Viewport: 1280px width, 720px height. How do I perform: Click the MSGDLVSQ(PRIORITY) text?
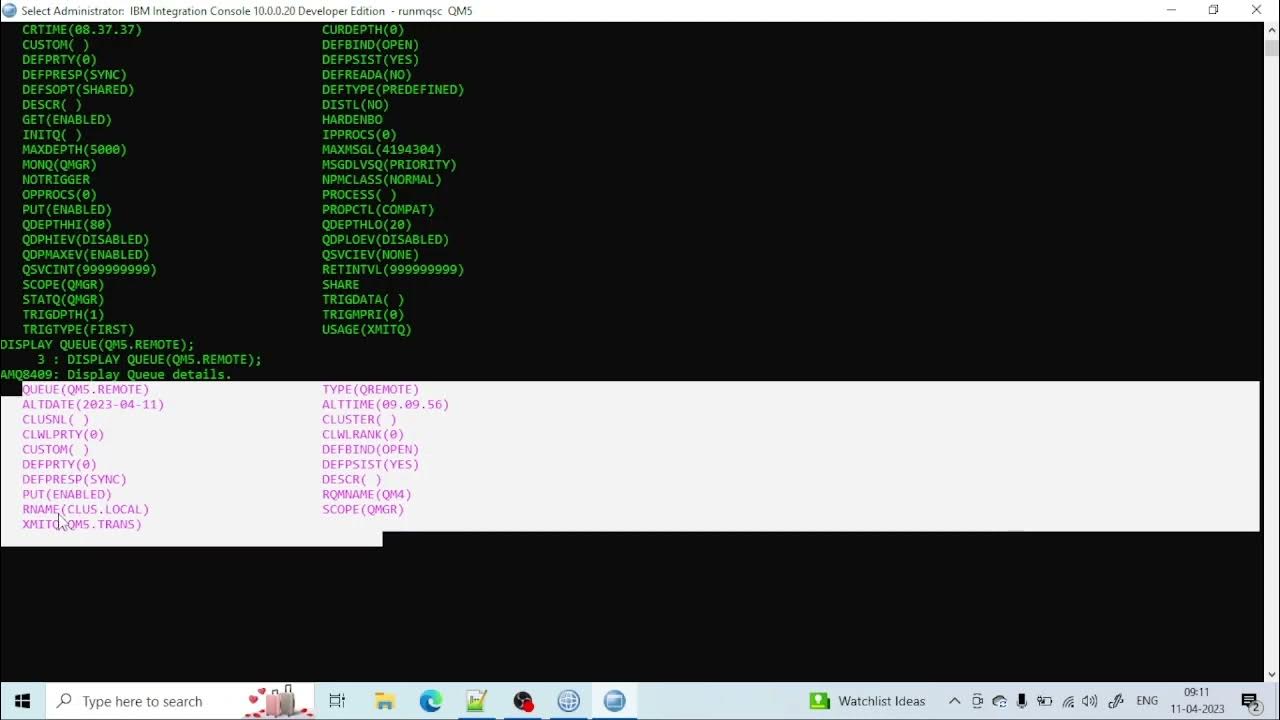[389, 164]
